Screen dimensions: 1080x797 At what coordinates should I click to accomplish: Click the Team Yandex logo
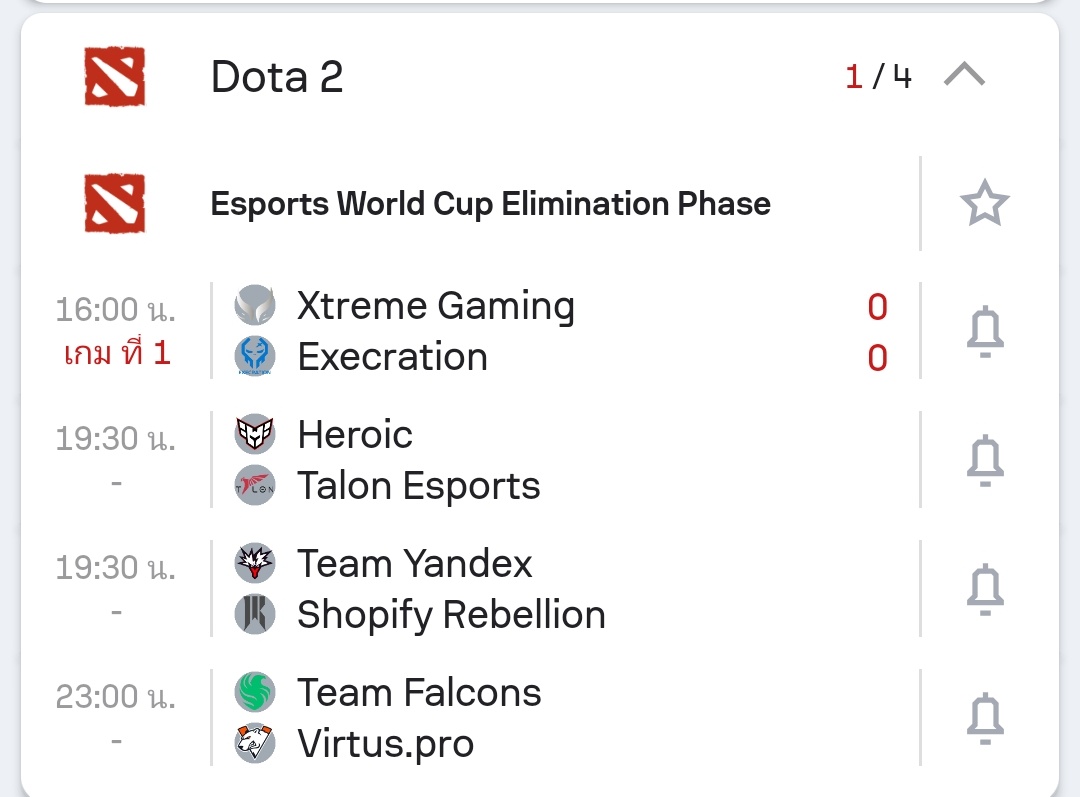pyautogui.click(x=255, y=562)
